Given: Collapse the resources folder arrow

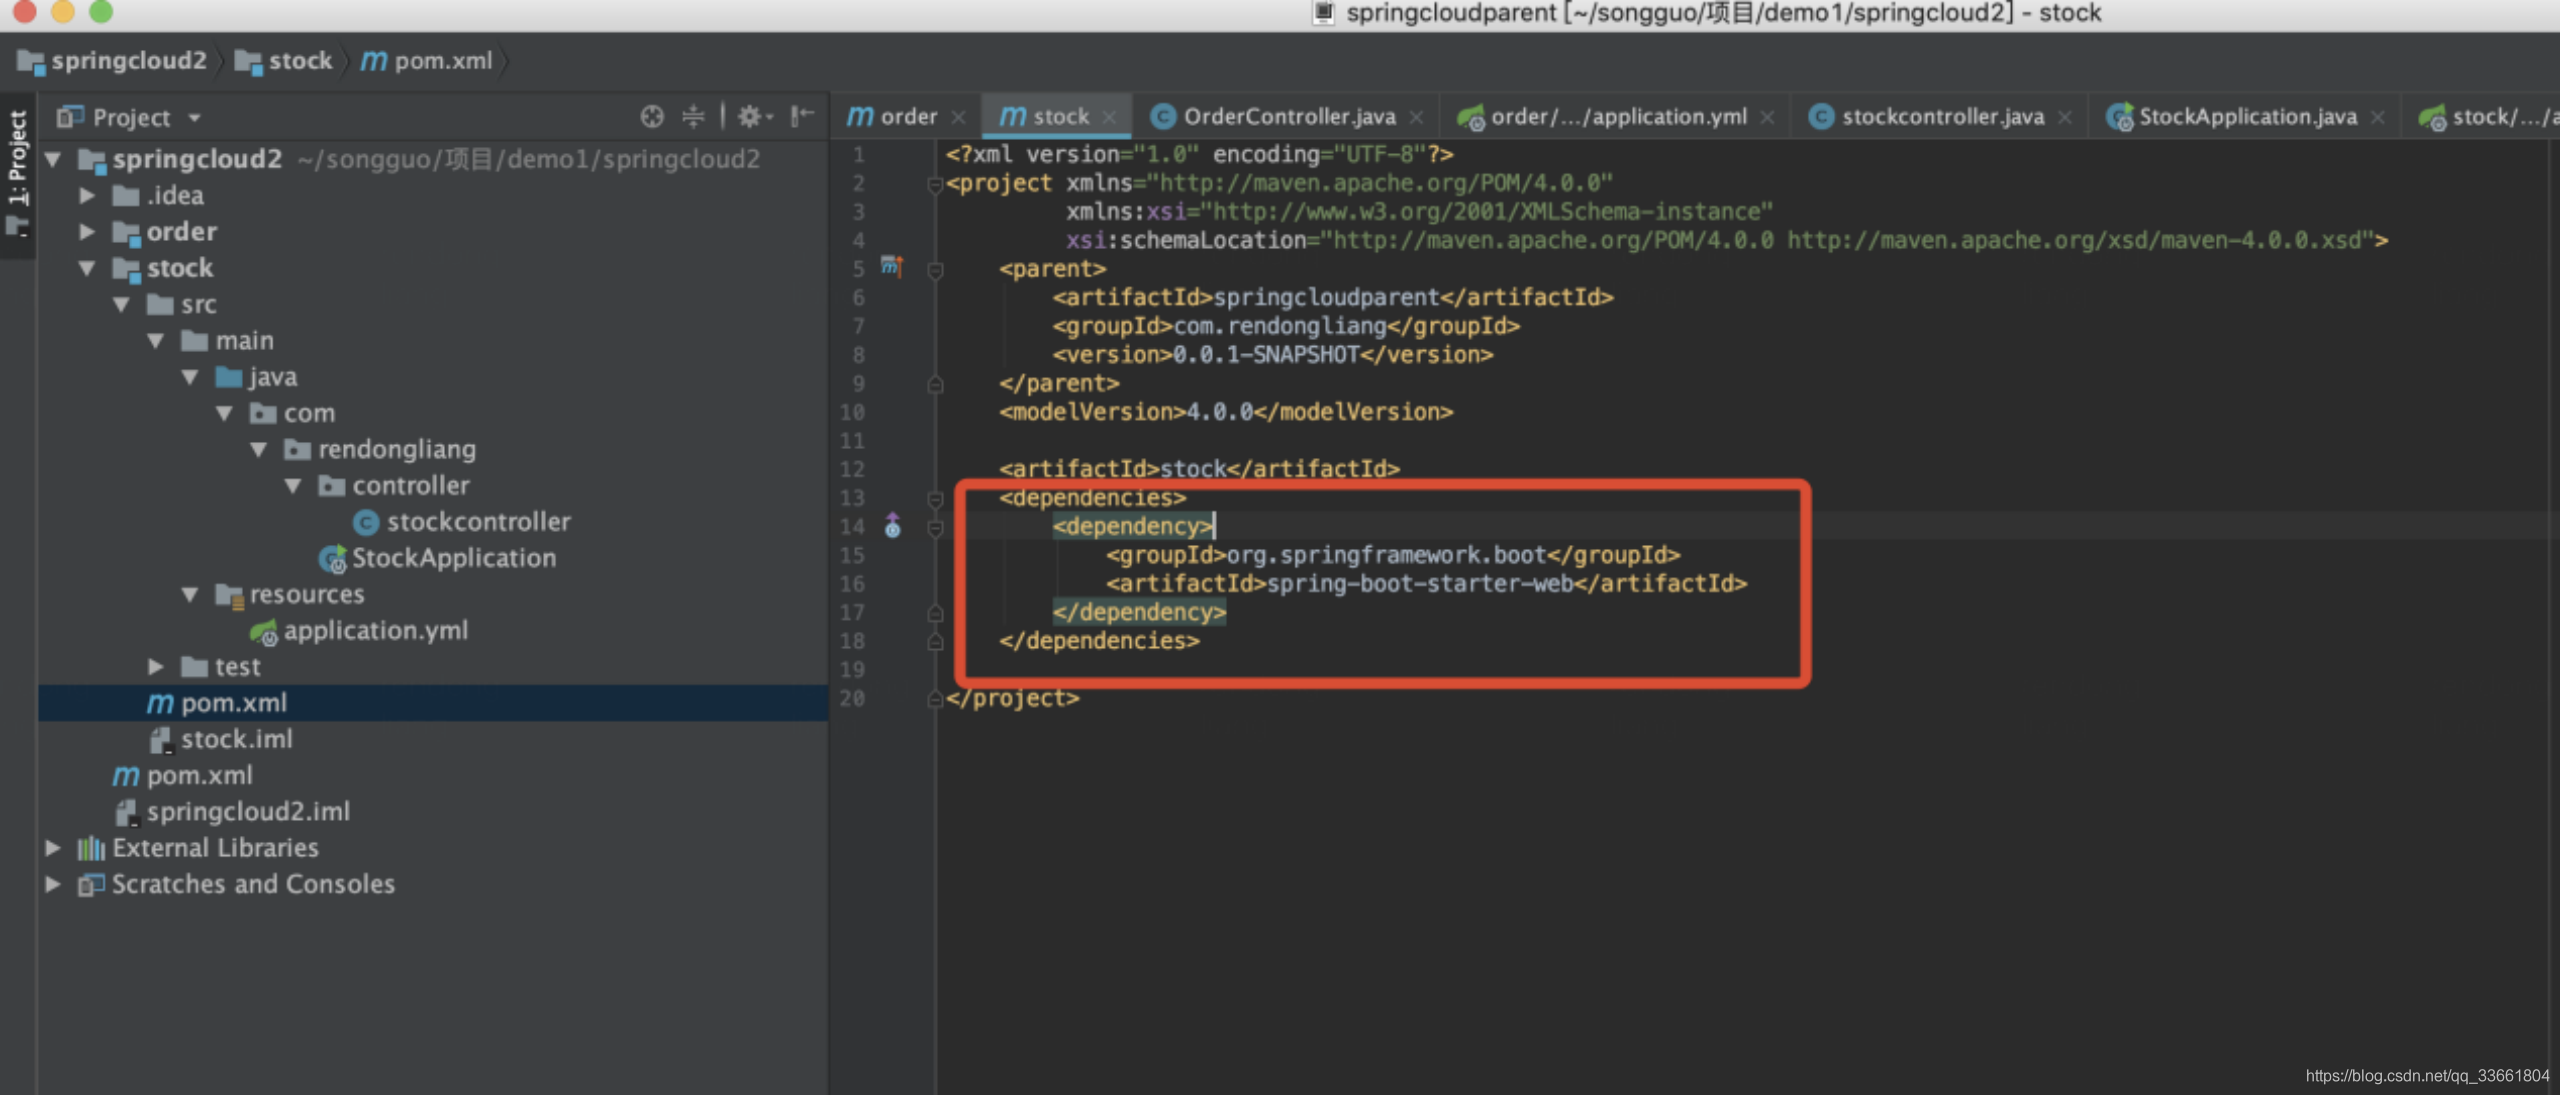Looking at the screenshot, I should coord(190,594).
